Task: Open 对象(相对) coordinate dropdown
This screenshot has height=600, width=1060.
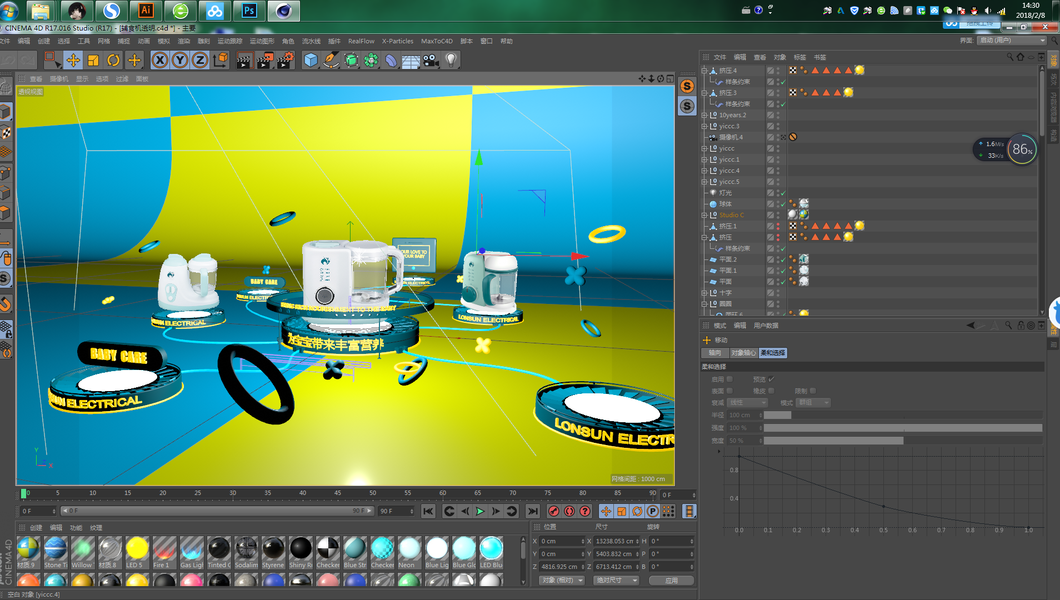Action: pyautogui.click(x=562, y=580)
